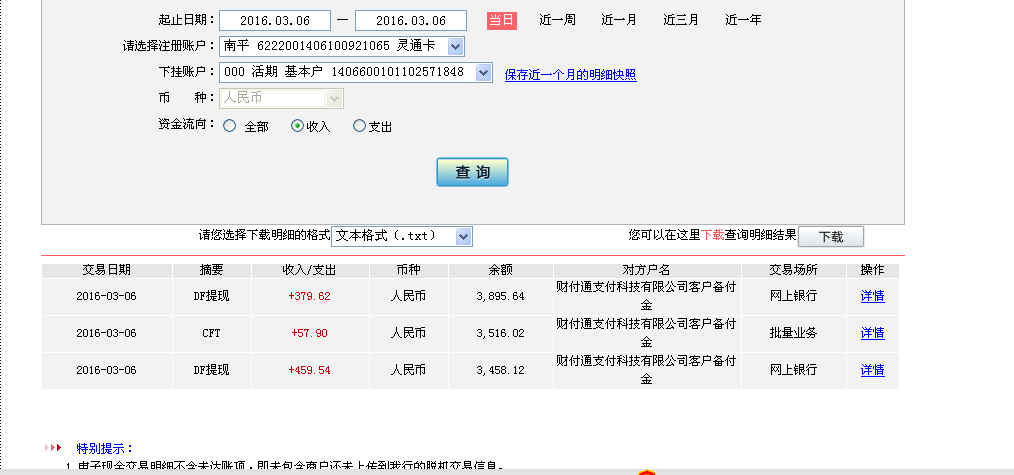Viewport: 1014px width, 475px height.
Task: Choose the 近一月 date range
Action: [x=619, y=20]
